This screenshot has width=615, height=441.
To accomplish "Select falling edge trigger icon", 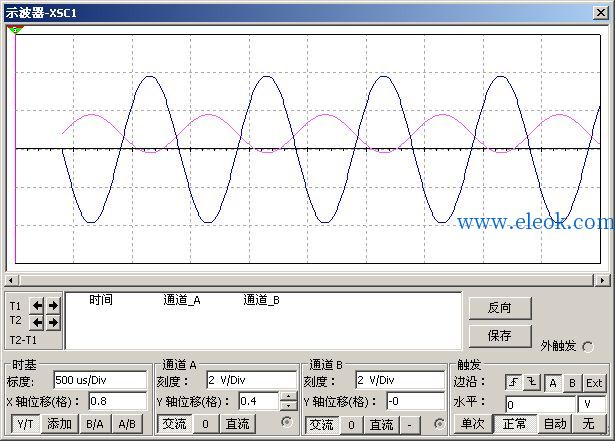I will (532, 382).
